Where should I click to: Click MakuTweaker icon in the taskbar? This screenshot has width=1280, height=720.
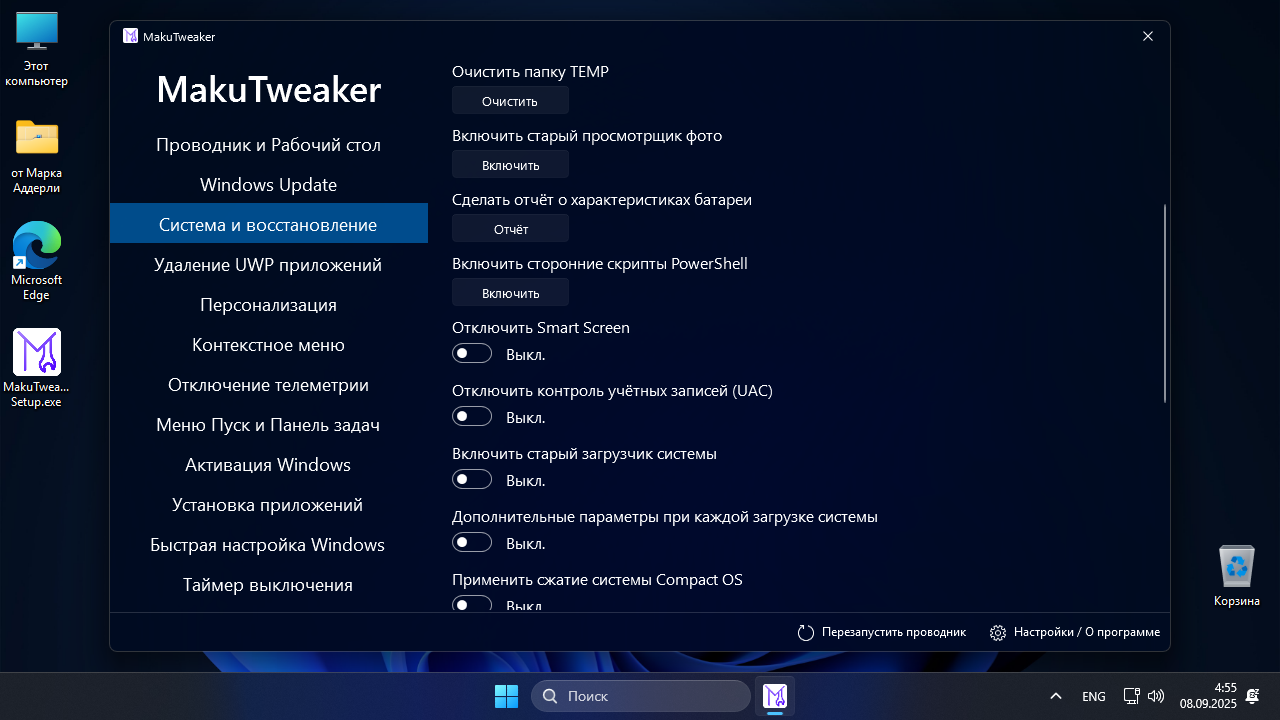click(x=775, y=696)
